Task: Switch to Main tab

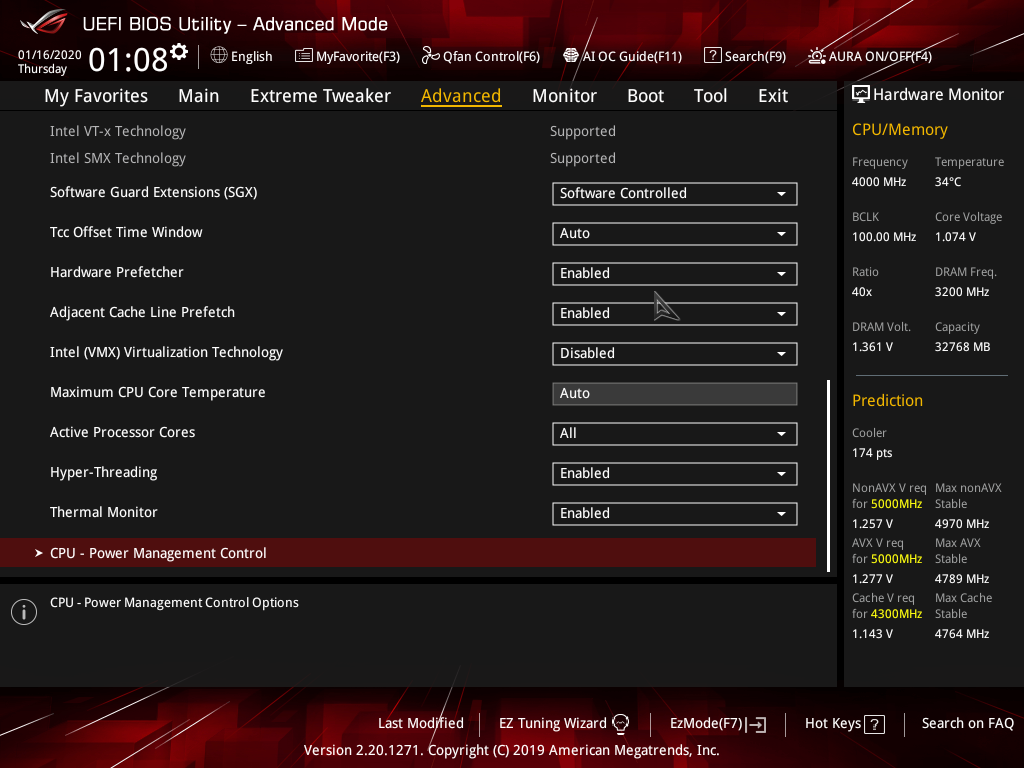Action: (x=199, y=96)
